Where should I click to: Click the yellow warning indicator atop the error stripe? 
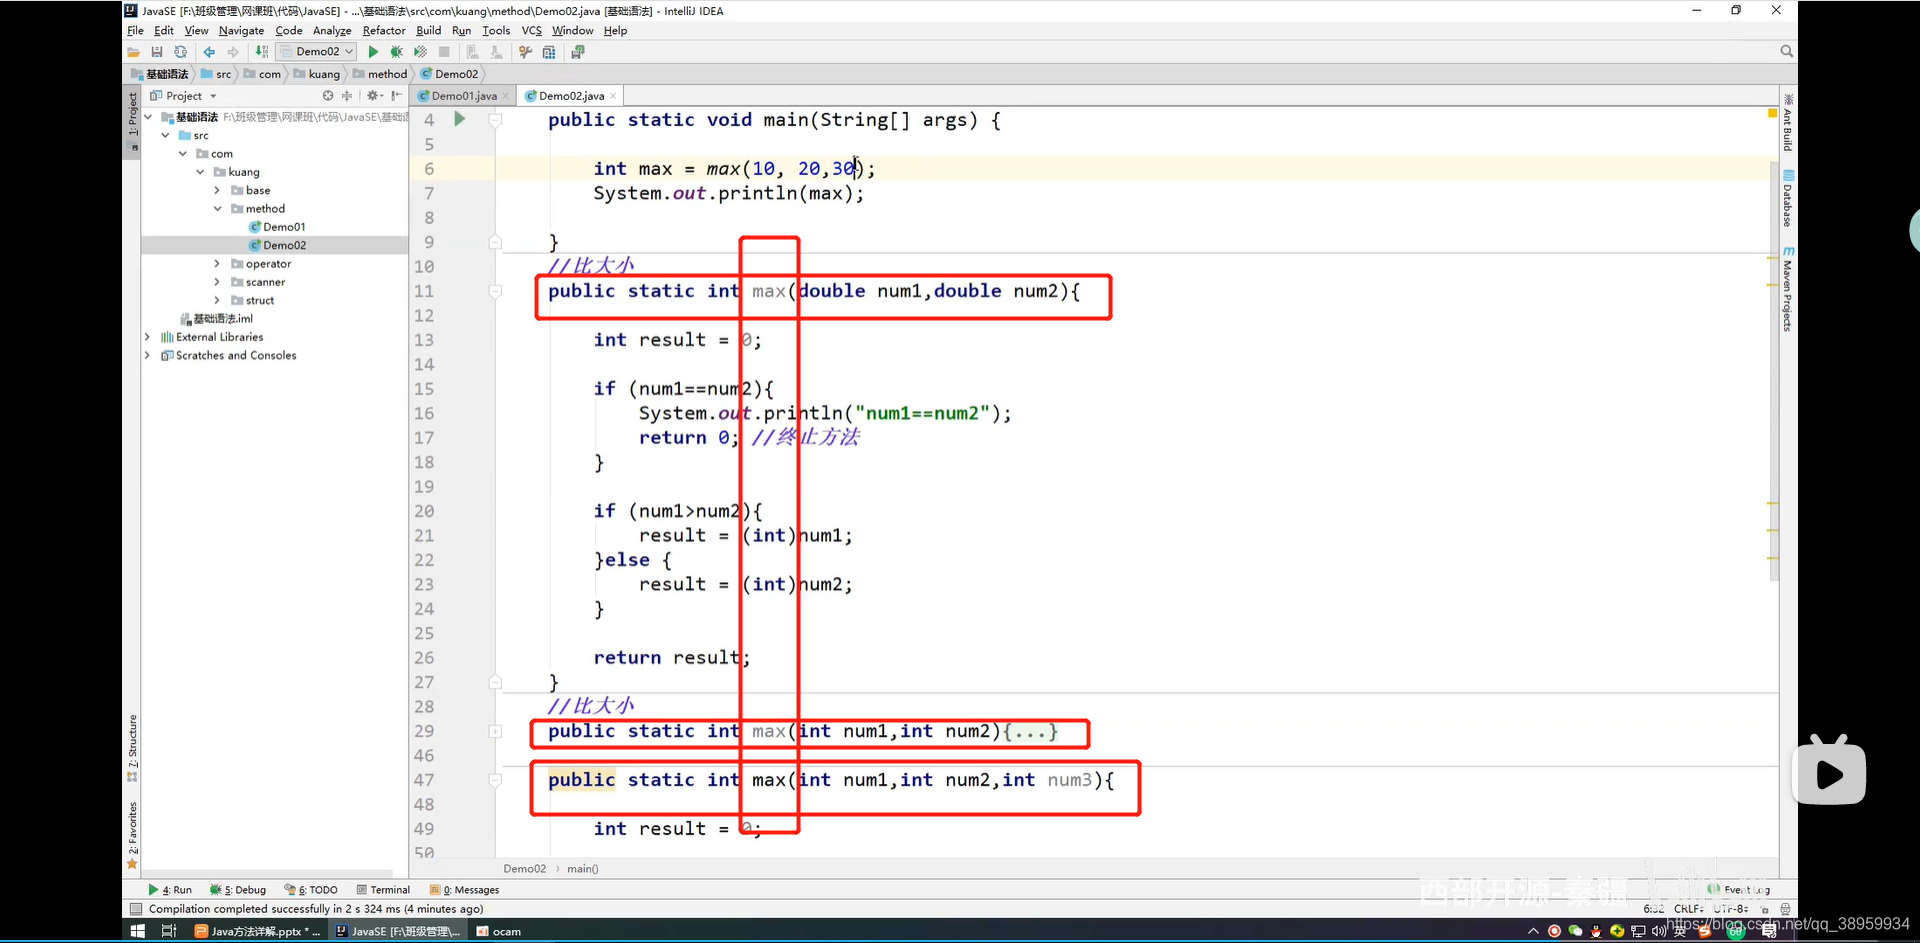pos(1773,113)
